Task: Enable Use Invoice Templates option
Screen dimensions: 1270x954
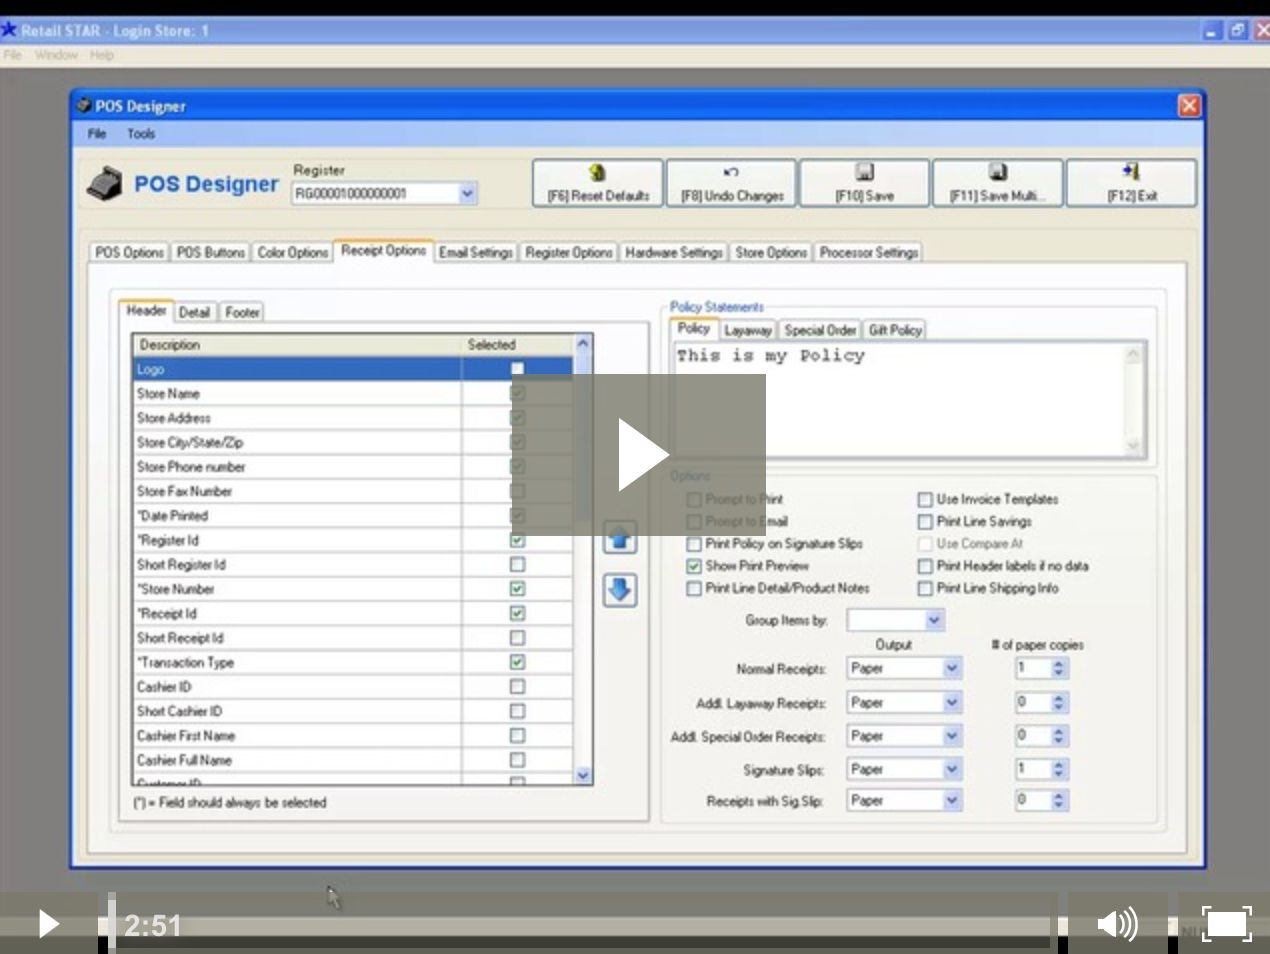Action: (x=925, y=499)
